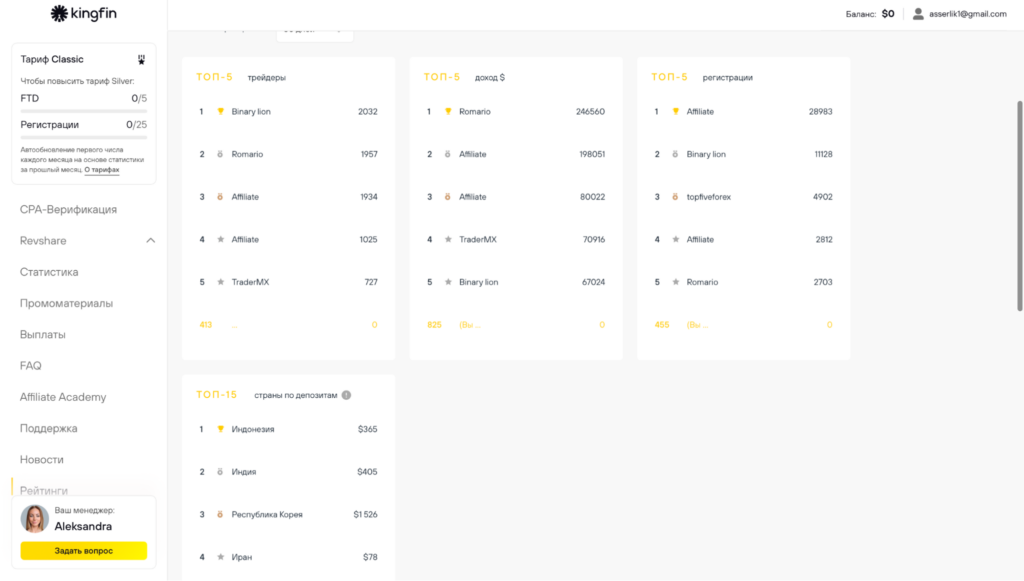Screen dimensions: 1024x581
Task: Click the ТОП-15 heading
Action: [217, 395]
